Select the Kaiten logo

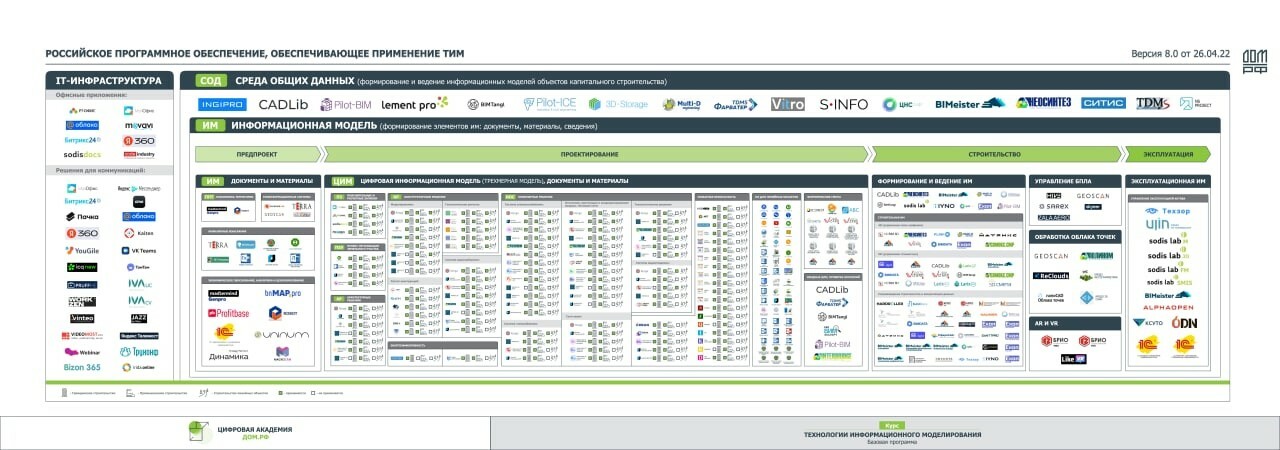(x=139, y=233)
